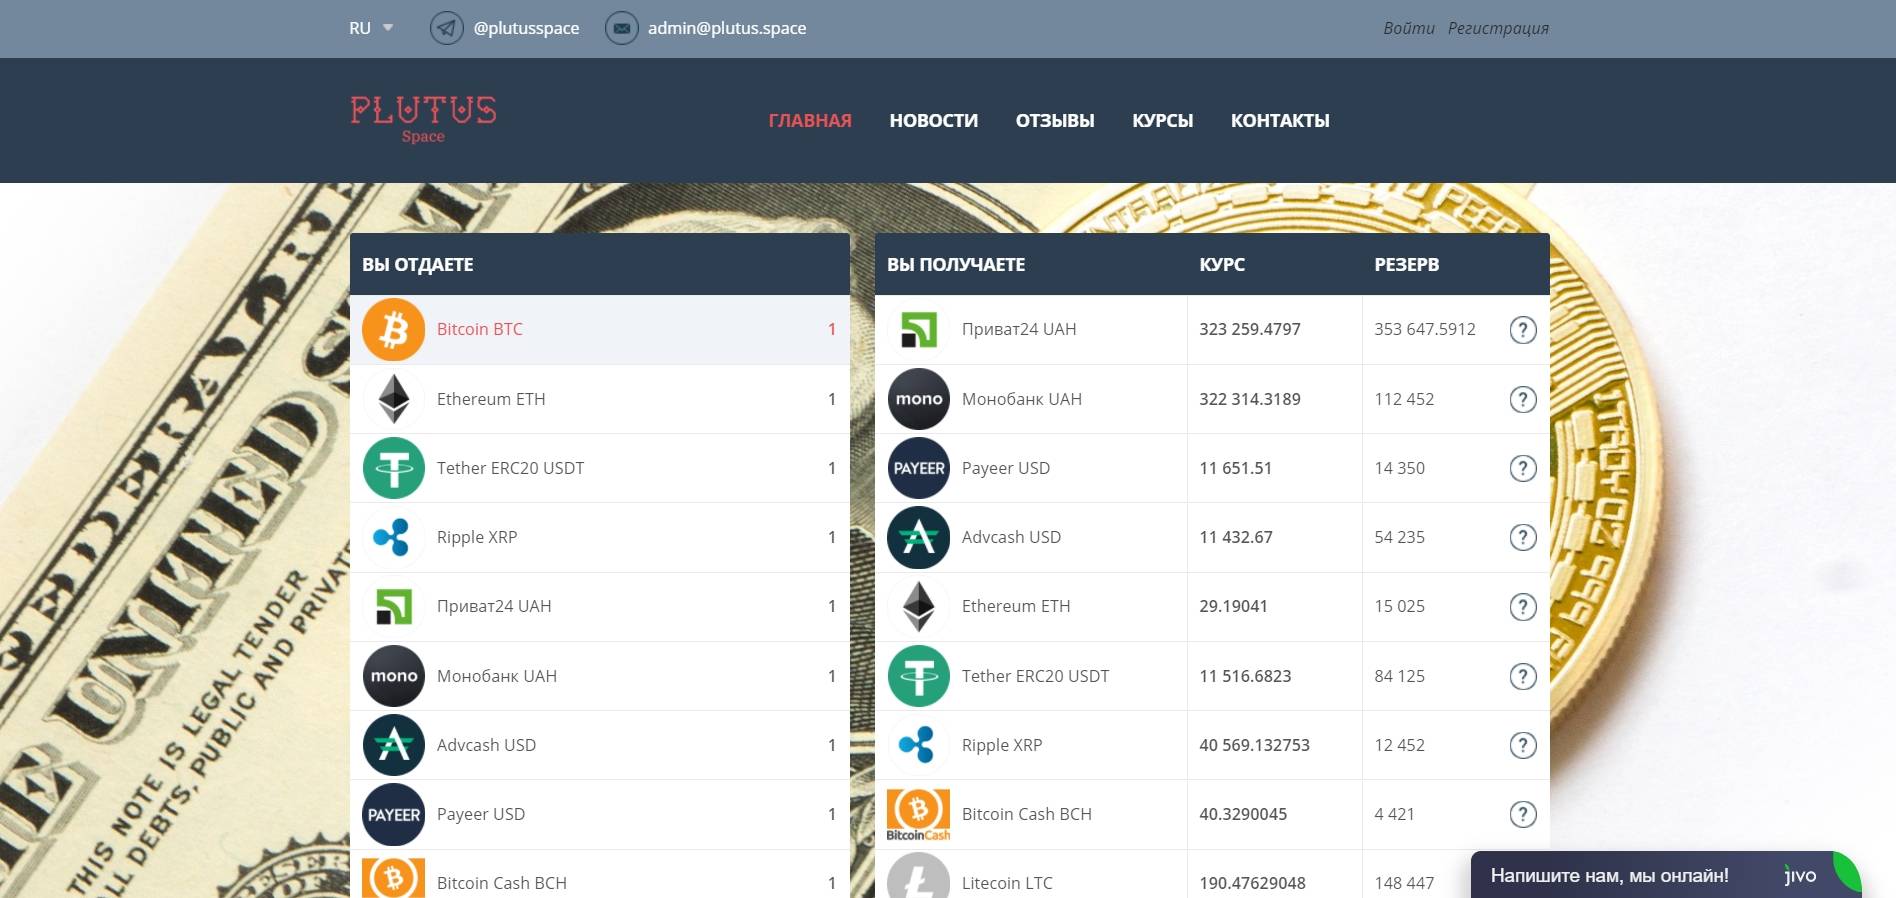Click rate value 11 651.51

click(1236, 468)
